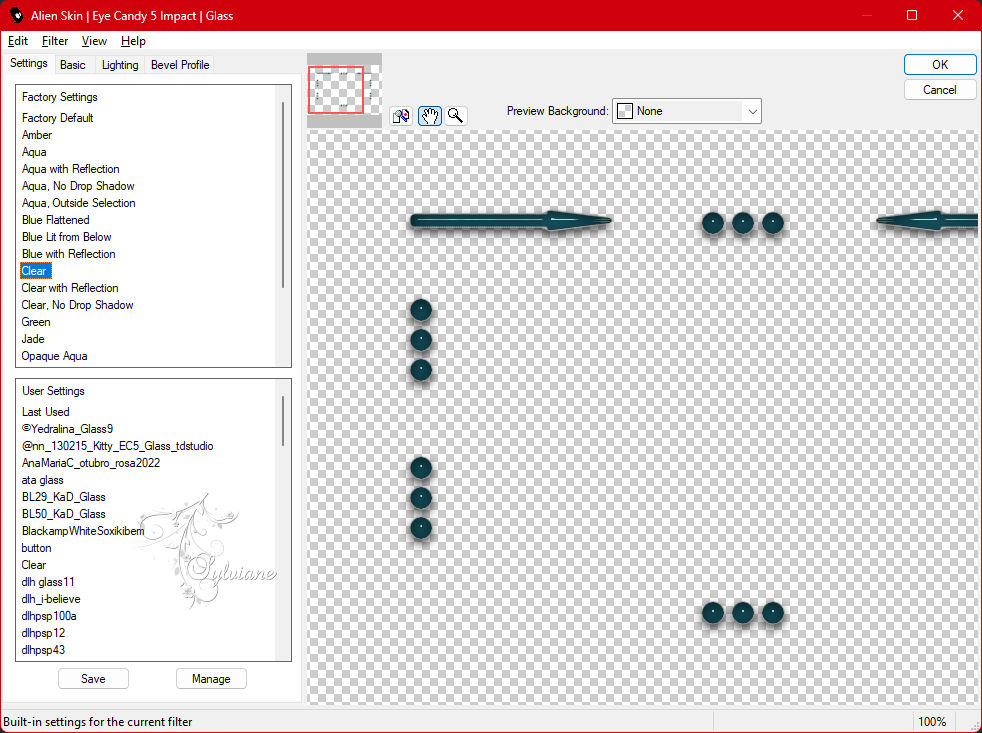Toggle the original/preview comparison icon
982x733 pixels.
(x=401, y=116)
